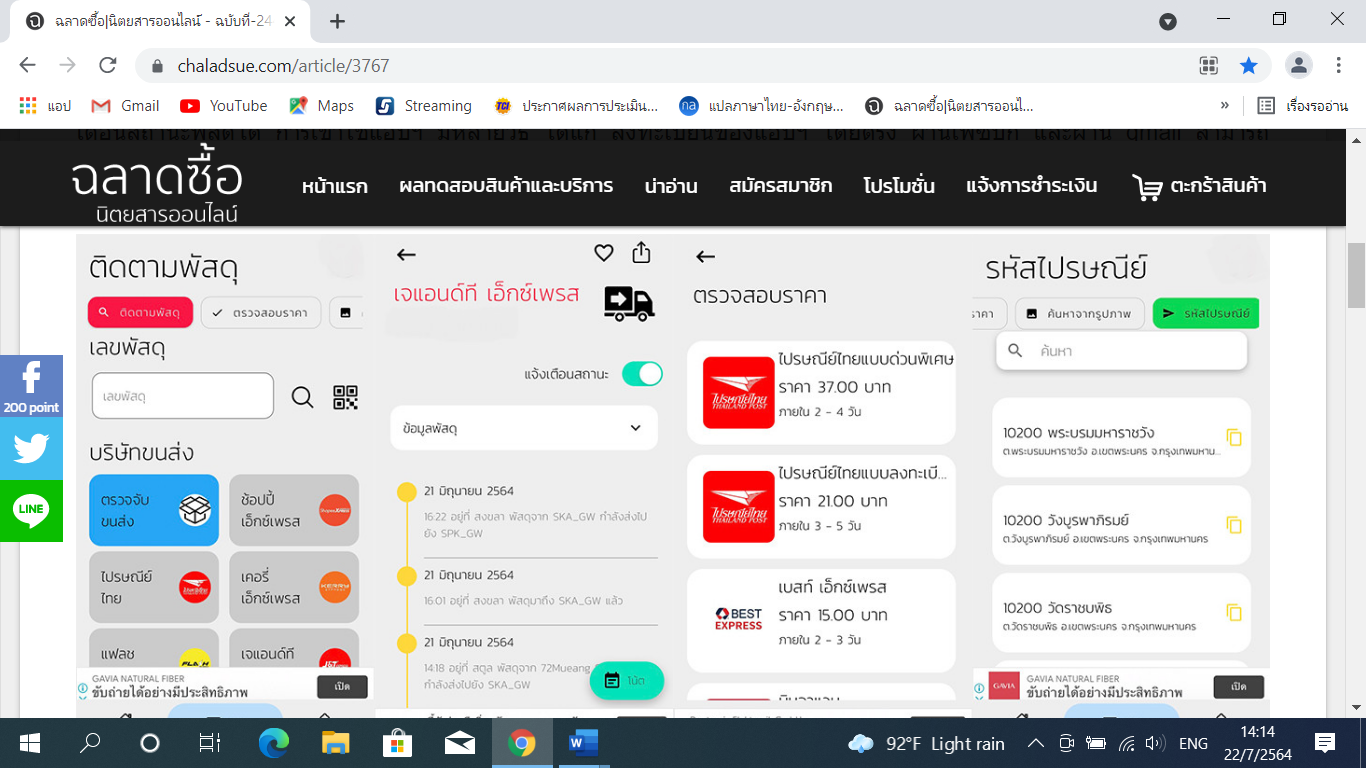The image size is (1366, 768).
Task: Click the heart favorite icon
Action: point(603,253)
